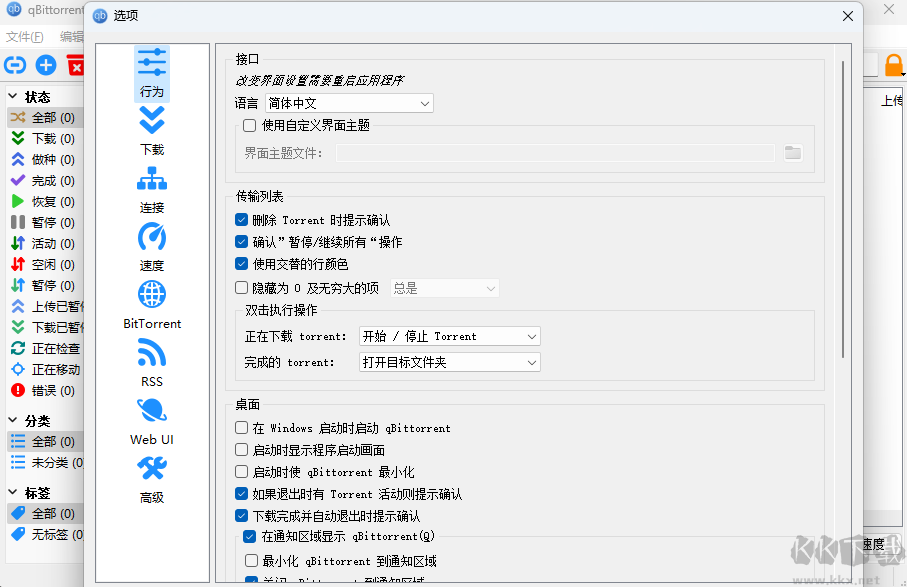Click the blue plus add torrent icon
The height and width of the screenshot is (587, 907).
point(46,65)
